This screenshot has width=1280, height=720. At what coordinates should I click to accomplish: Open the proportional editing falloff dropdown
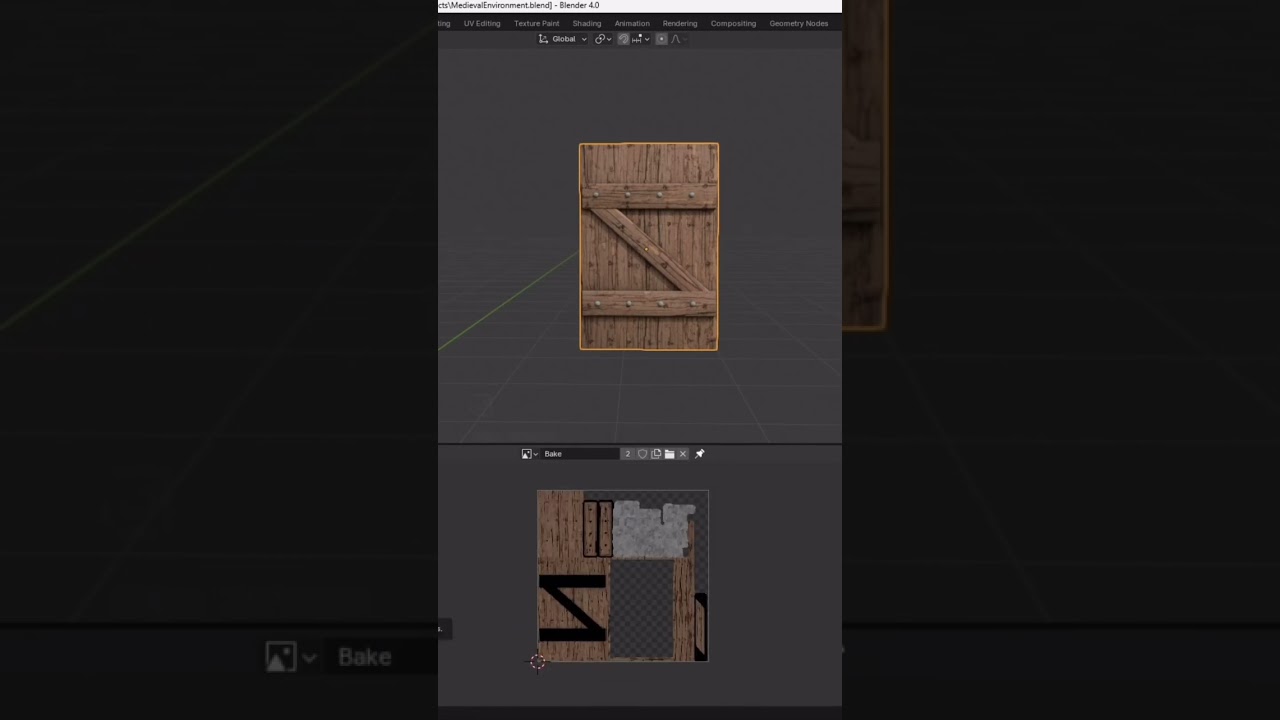(677, 39)
